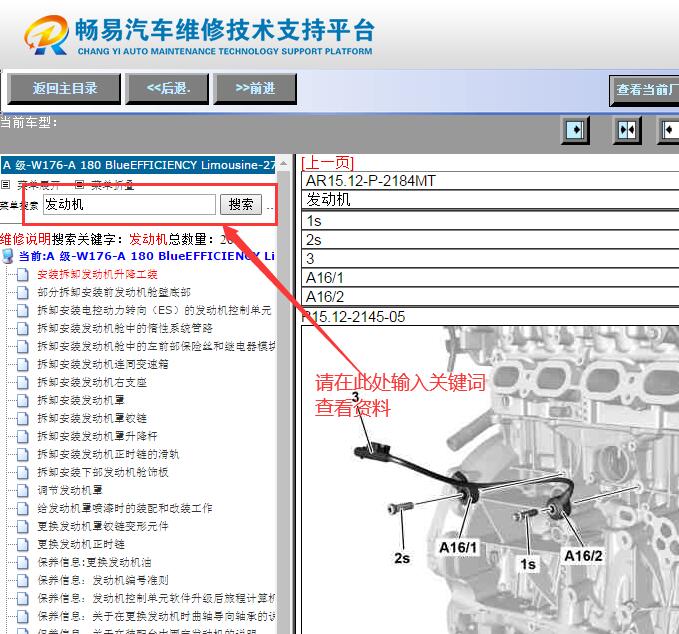Click document icon for 拆卸安装发动机舱中的惰性系统管路
Screen dimensions: 679x634
click(x=23, y=329)
